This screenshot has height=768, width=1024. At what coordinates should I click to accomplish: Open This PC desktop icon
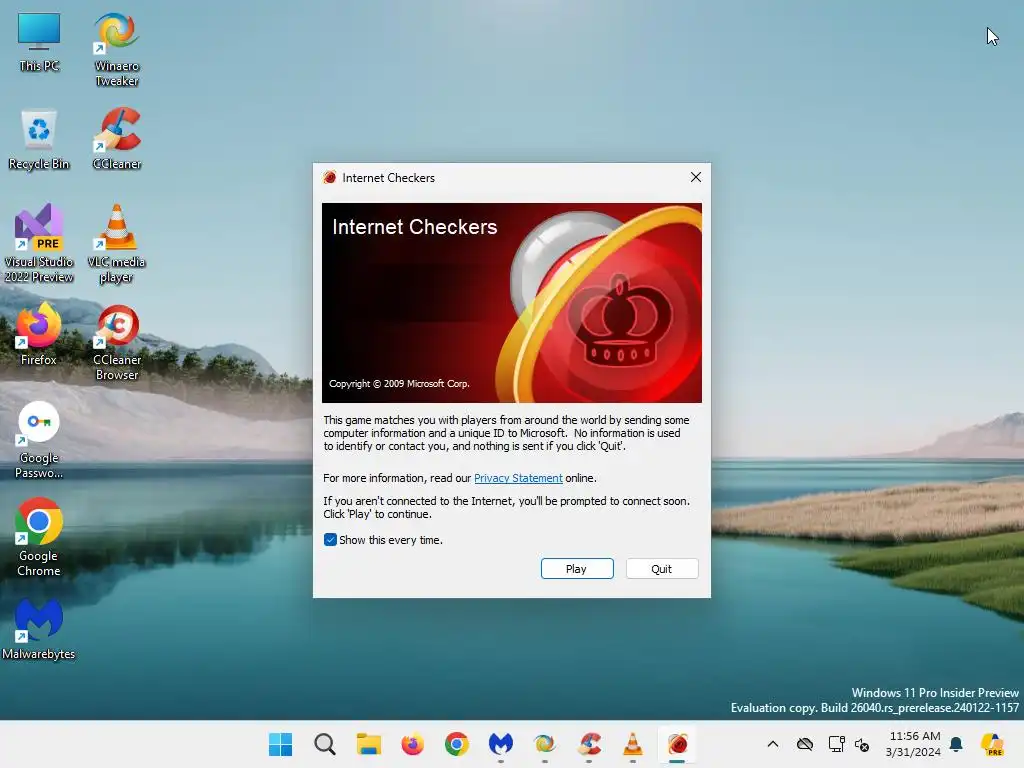(x=39, y=42)
